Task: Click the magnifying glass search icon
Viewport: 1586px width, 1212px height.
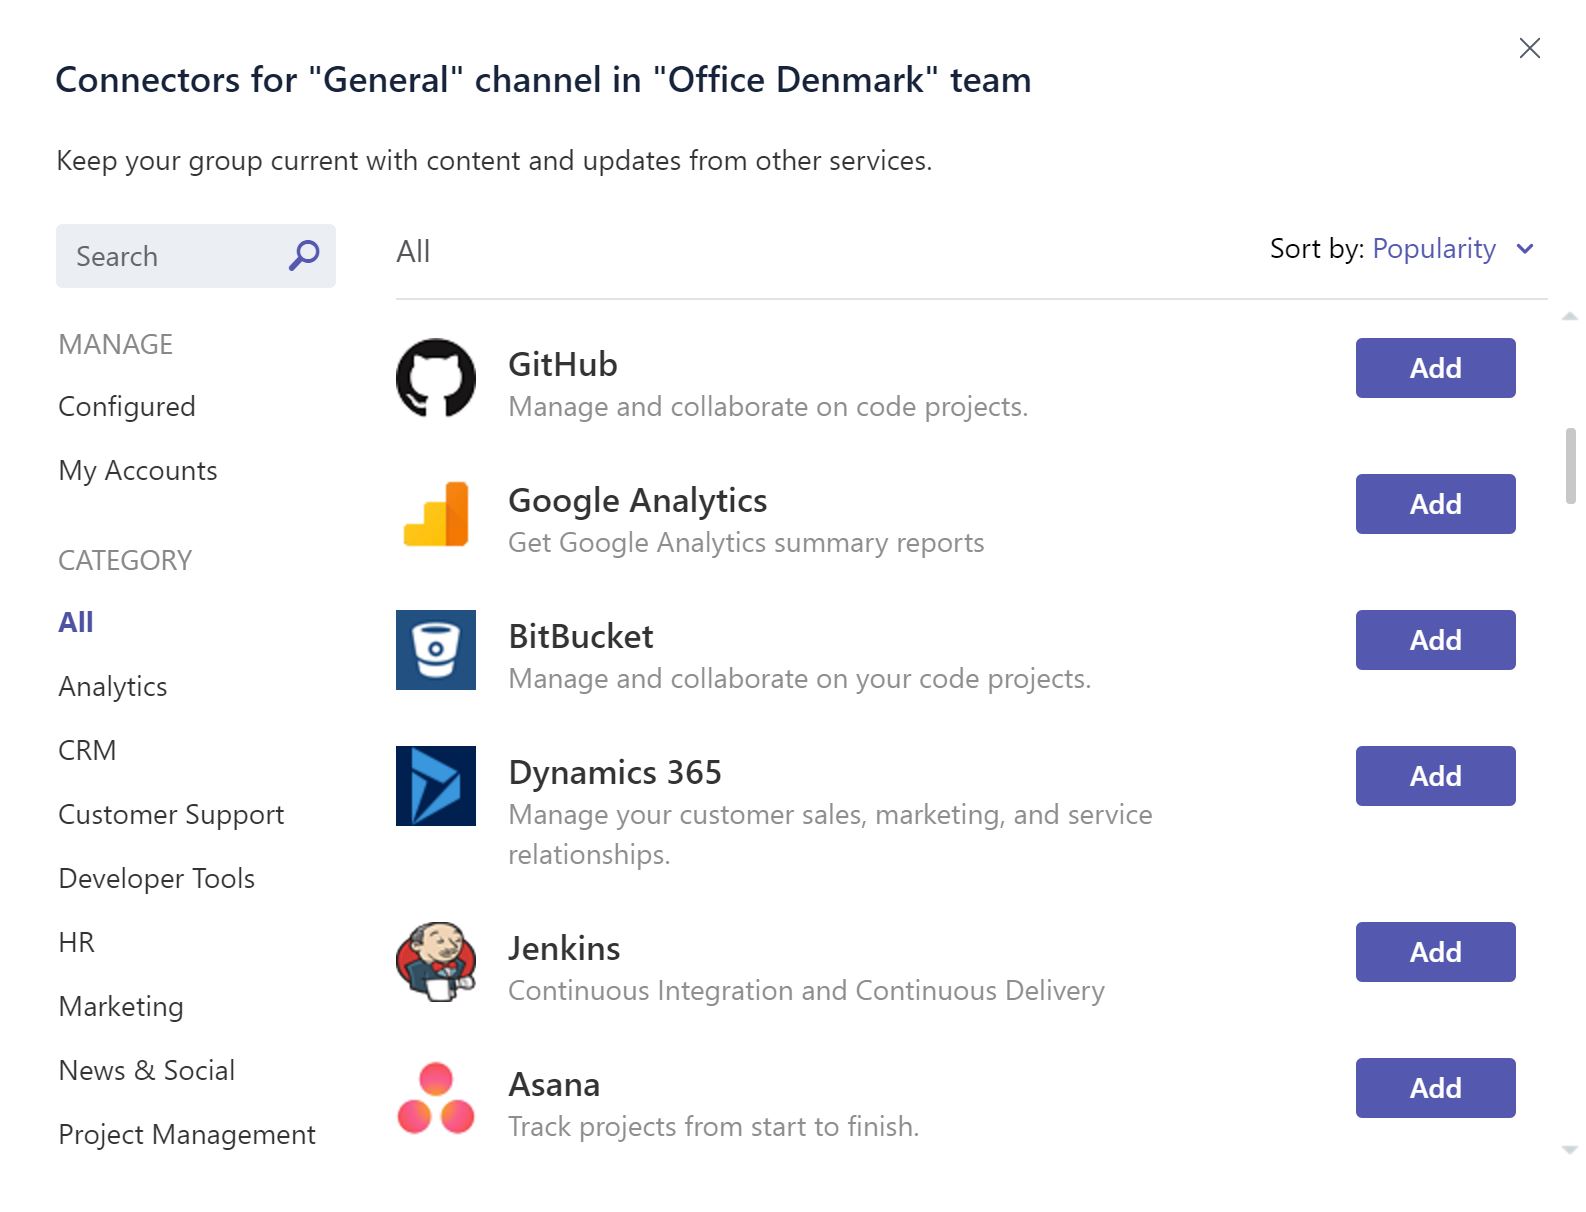Action: (304, 256)
